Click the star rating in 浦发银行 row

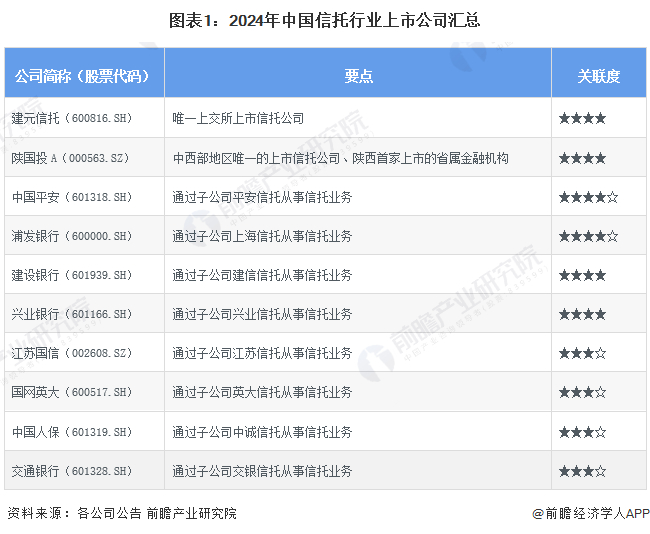pos(589,236)
